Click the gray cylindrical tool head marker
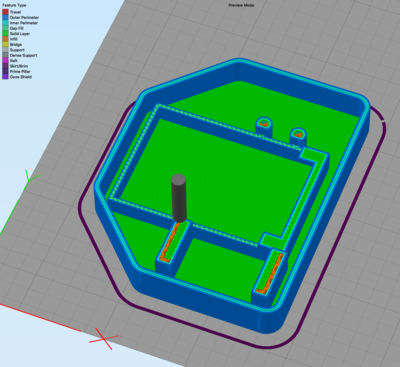Viewport: 400px width, 367px height. click(x=179, y=198)
